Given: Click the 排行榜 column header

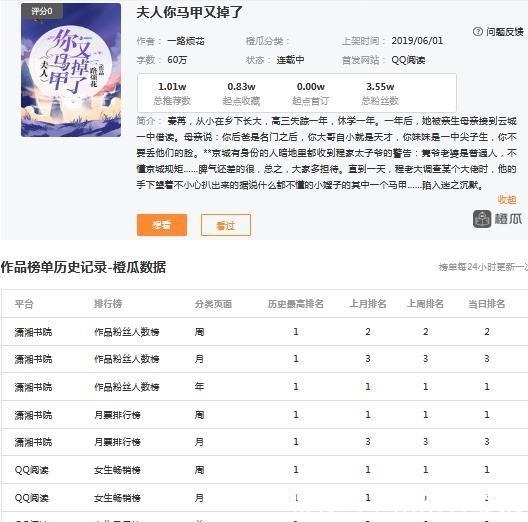Looking at the screenshot, I should pos(108,304).
